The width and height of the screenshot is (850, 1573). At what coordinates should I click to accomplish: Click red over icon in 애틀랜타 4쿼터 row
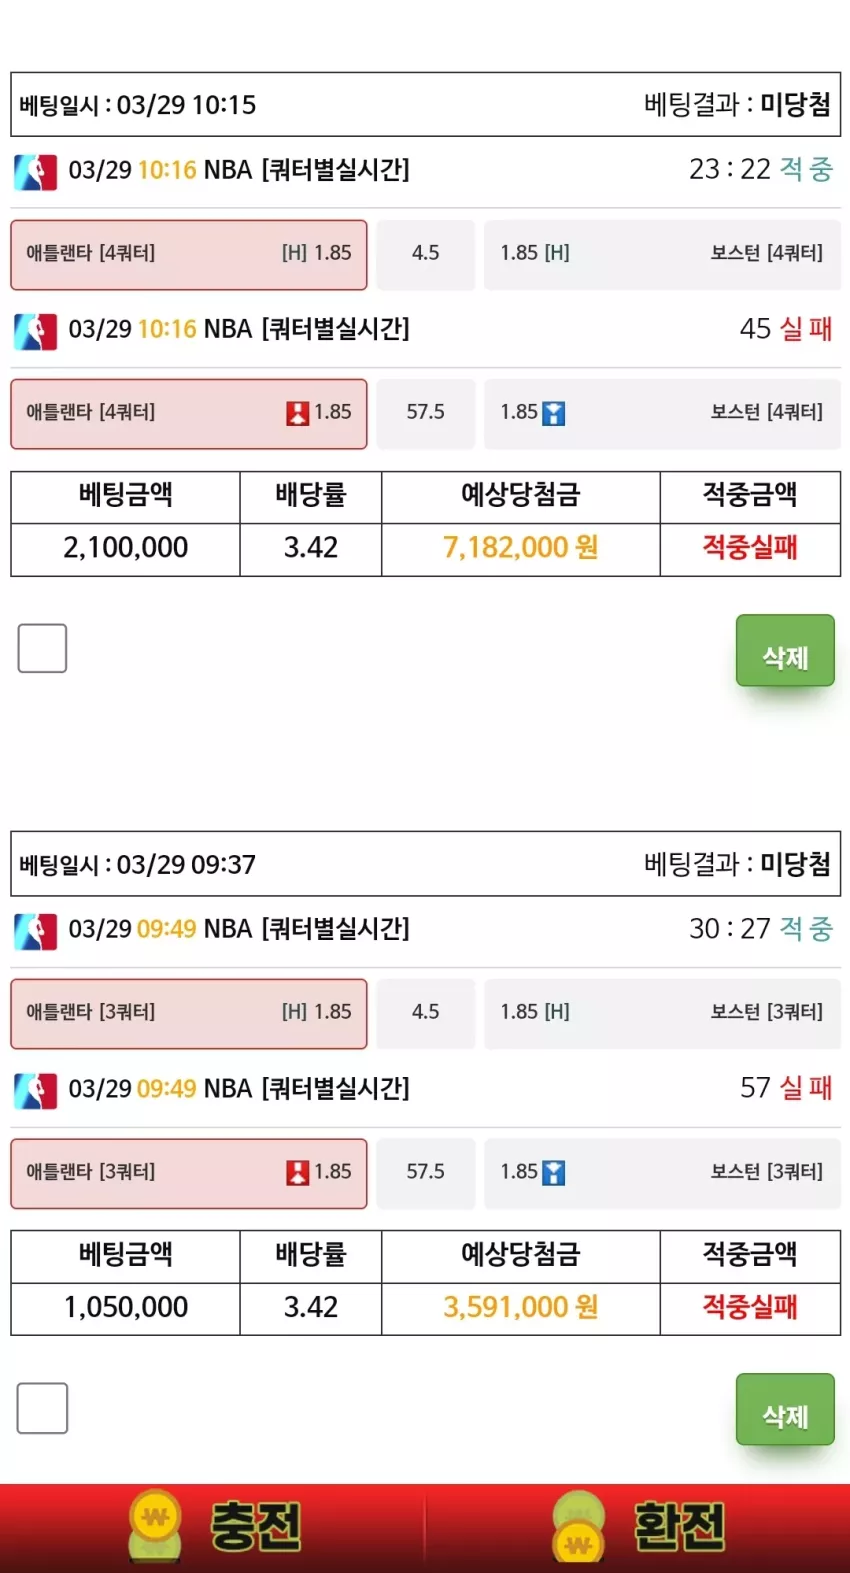[297, 413]
